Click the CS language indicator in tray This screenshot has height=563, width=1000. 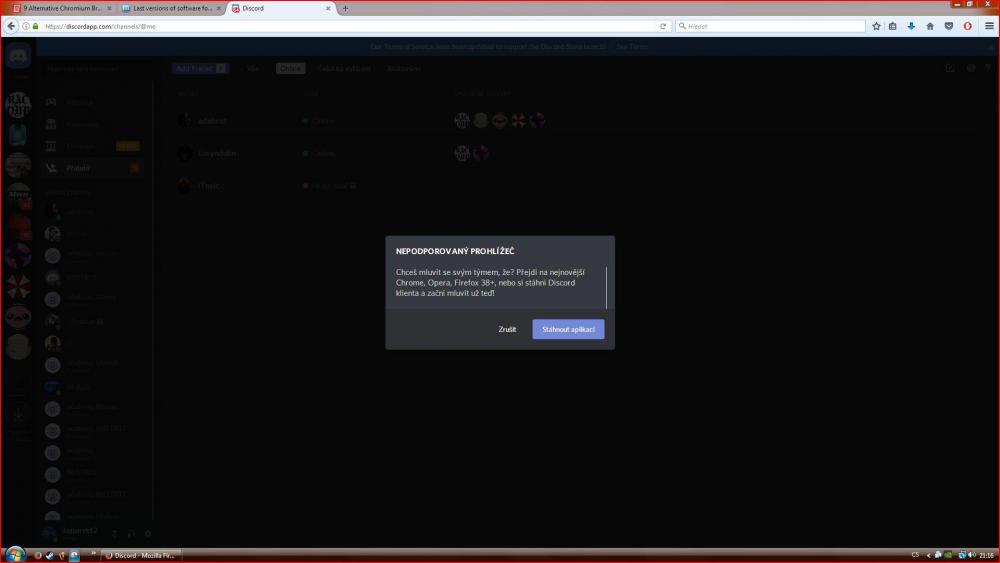[x=916, y=555]
